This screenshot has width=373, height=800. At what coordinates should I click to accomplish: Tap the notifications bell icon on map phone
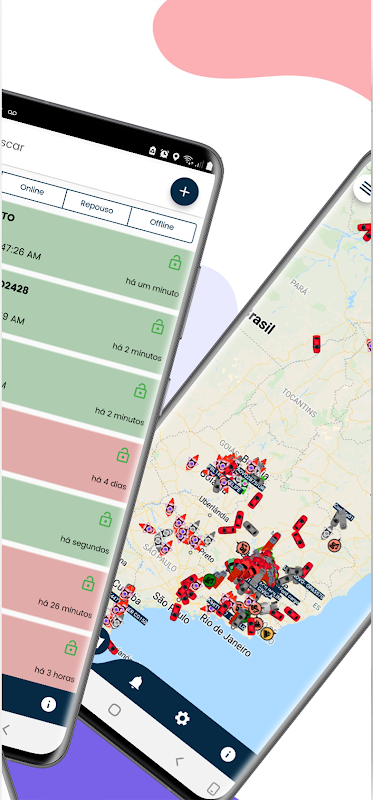tap(135, 683)
